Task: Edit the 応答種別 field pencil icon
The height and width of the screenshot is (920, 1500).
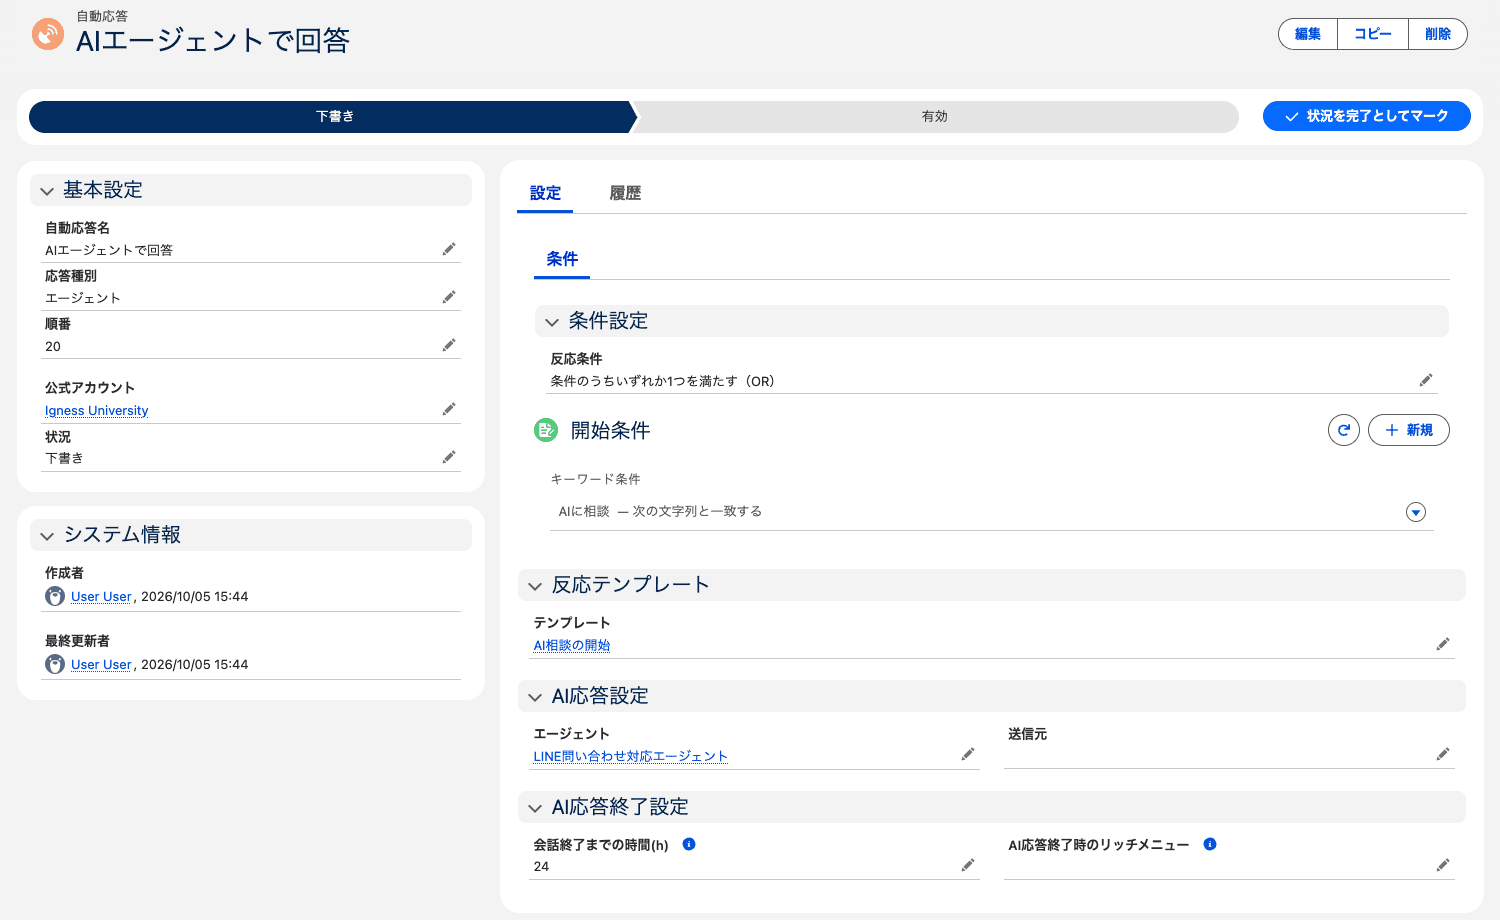Action: pyautogui.click(x=449, y=297)
